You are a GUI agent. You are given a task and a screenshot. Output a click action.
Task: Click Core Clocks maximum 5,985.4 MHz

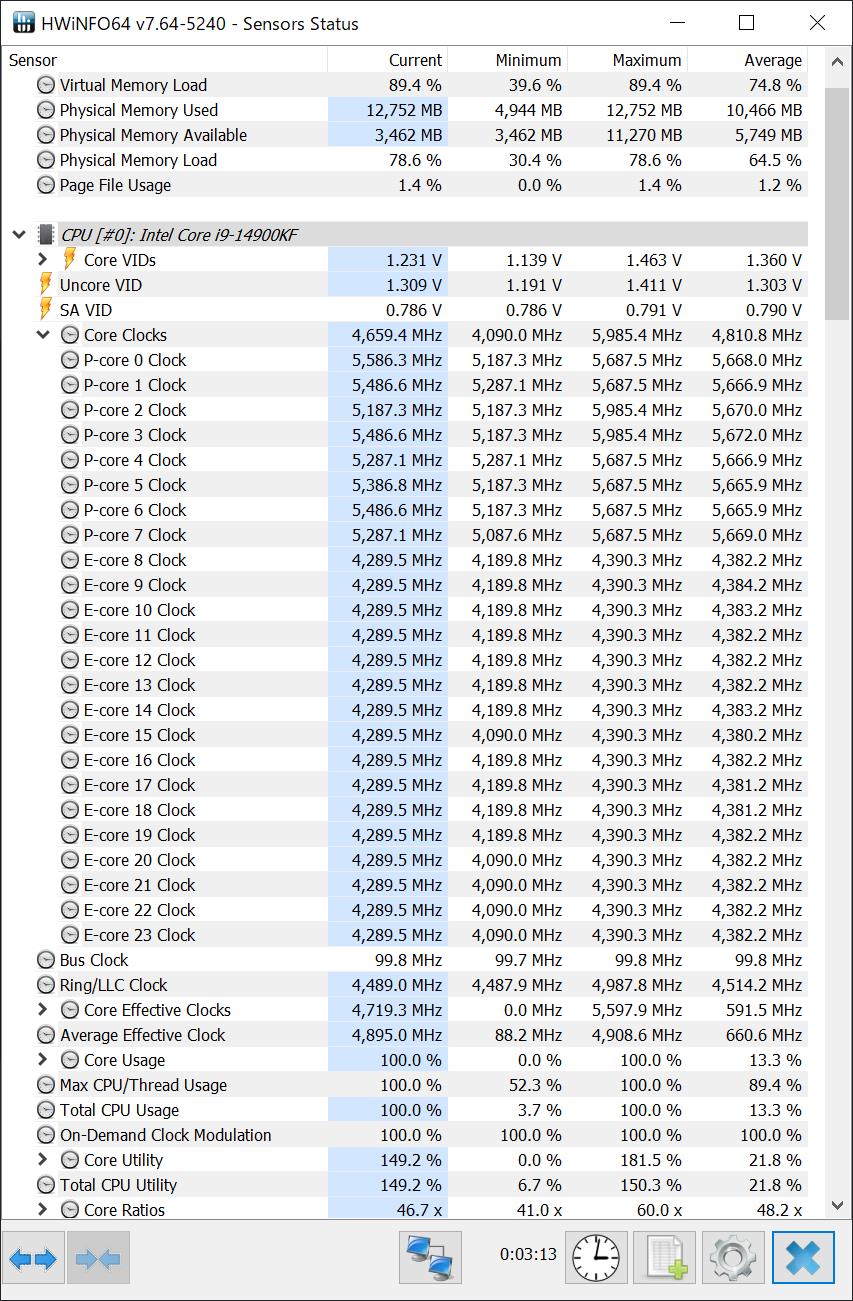point(637,335)
